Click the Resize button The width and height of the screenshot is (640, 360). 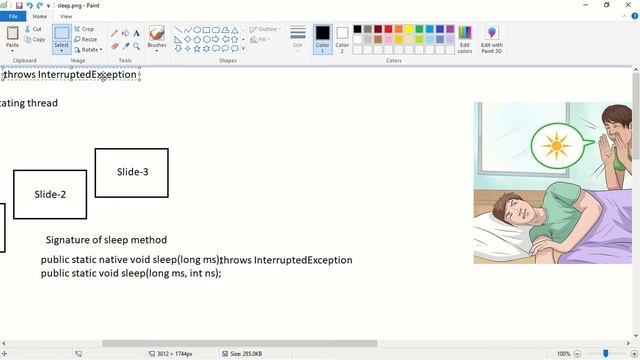click(86, 39)
